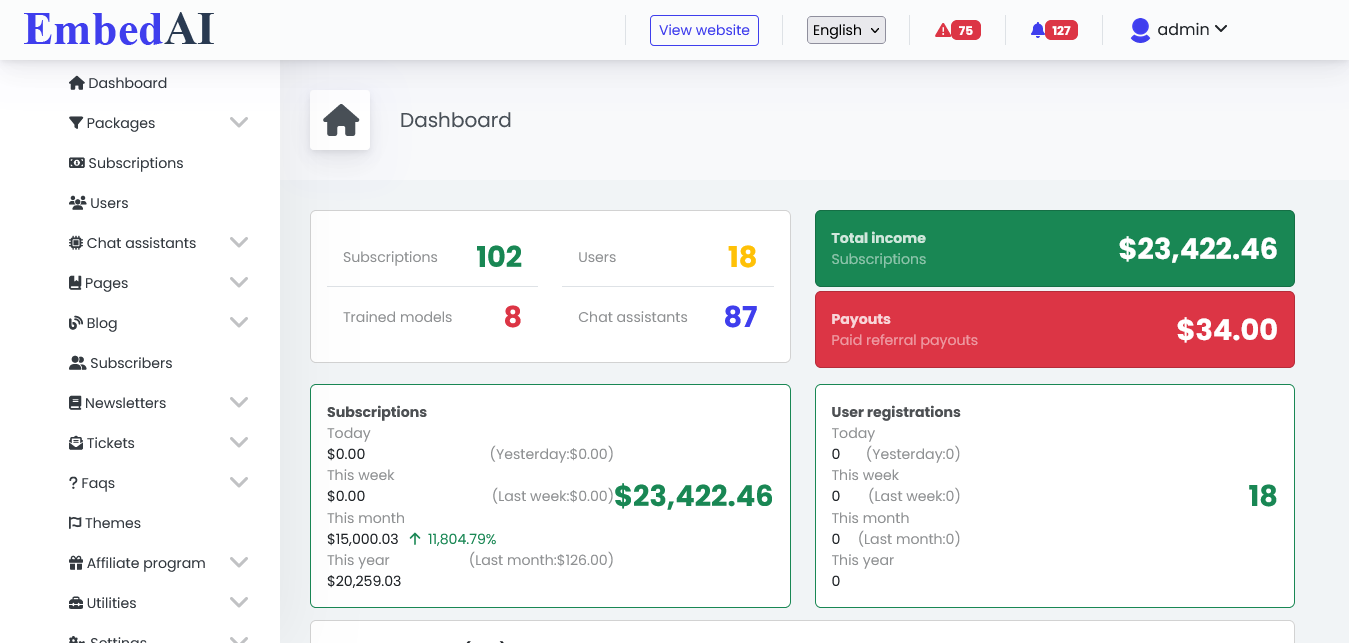Click the large home icon beside Dashboard title
Viewport: 1349px width, 643px height.
(x=341, y=120)
